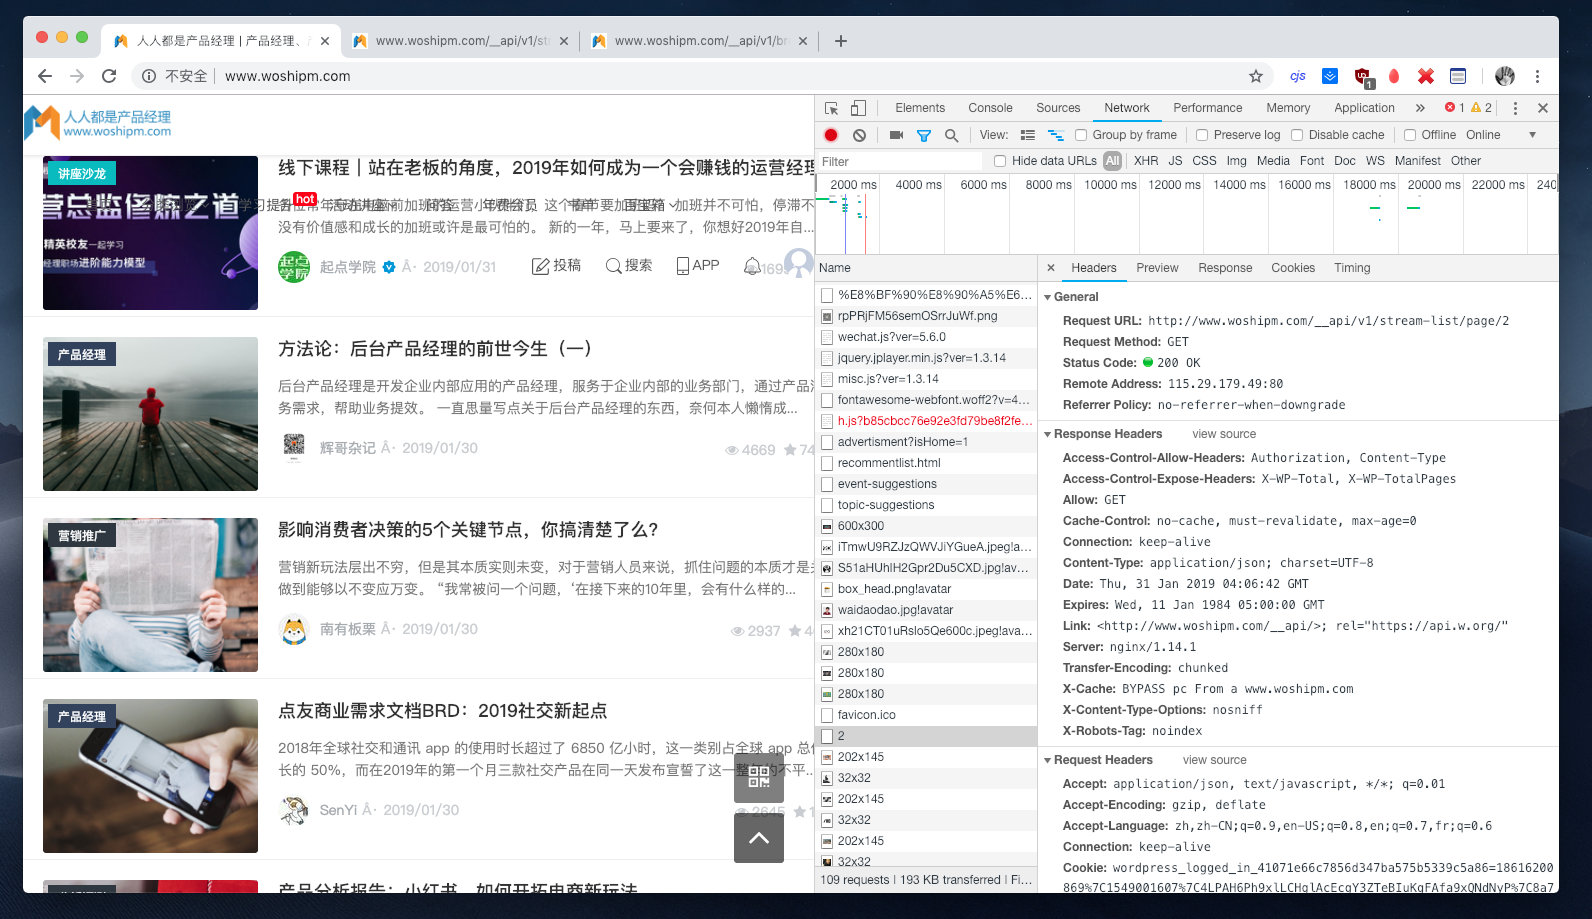
Task: Show the QR code floating button
Action: click(759, 777)
